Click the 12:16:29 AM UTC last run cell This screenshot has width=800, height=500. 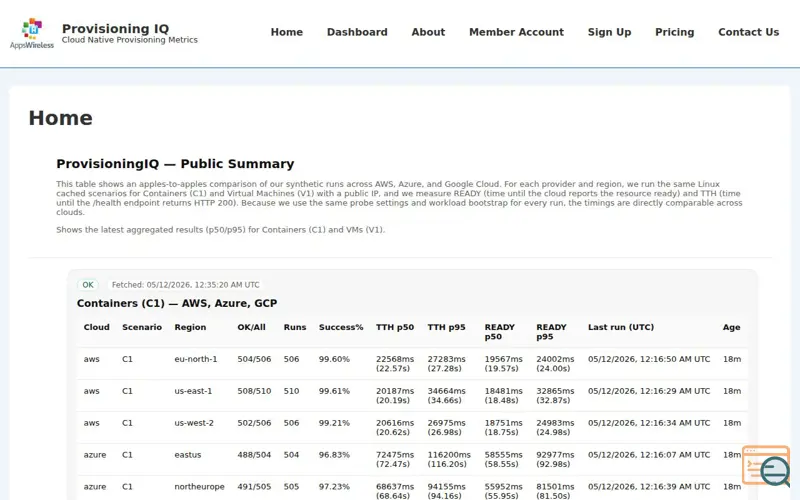[649, 391]
